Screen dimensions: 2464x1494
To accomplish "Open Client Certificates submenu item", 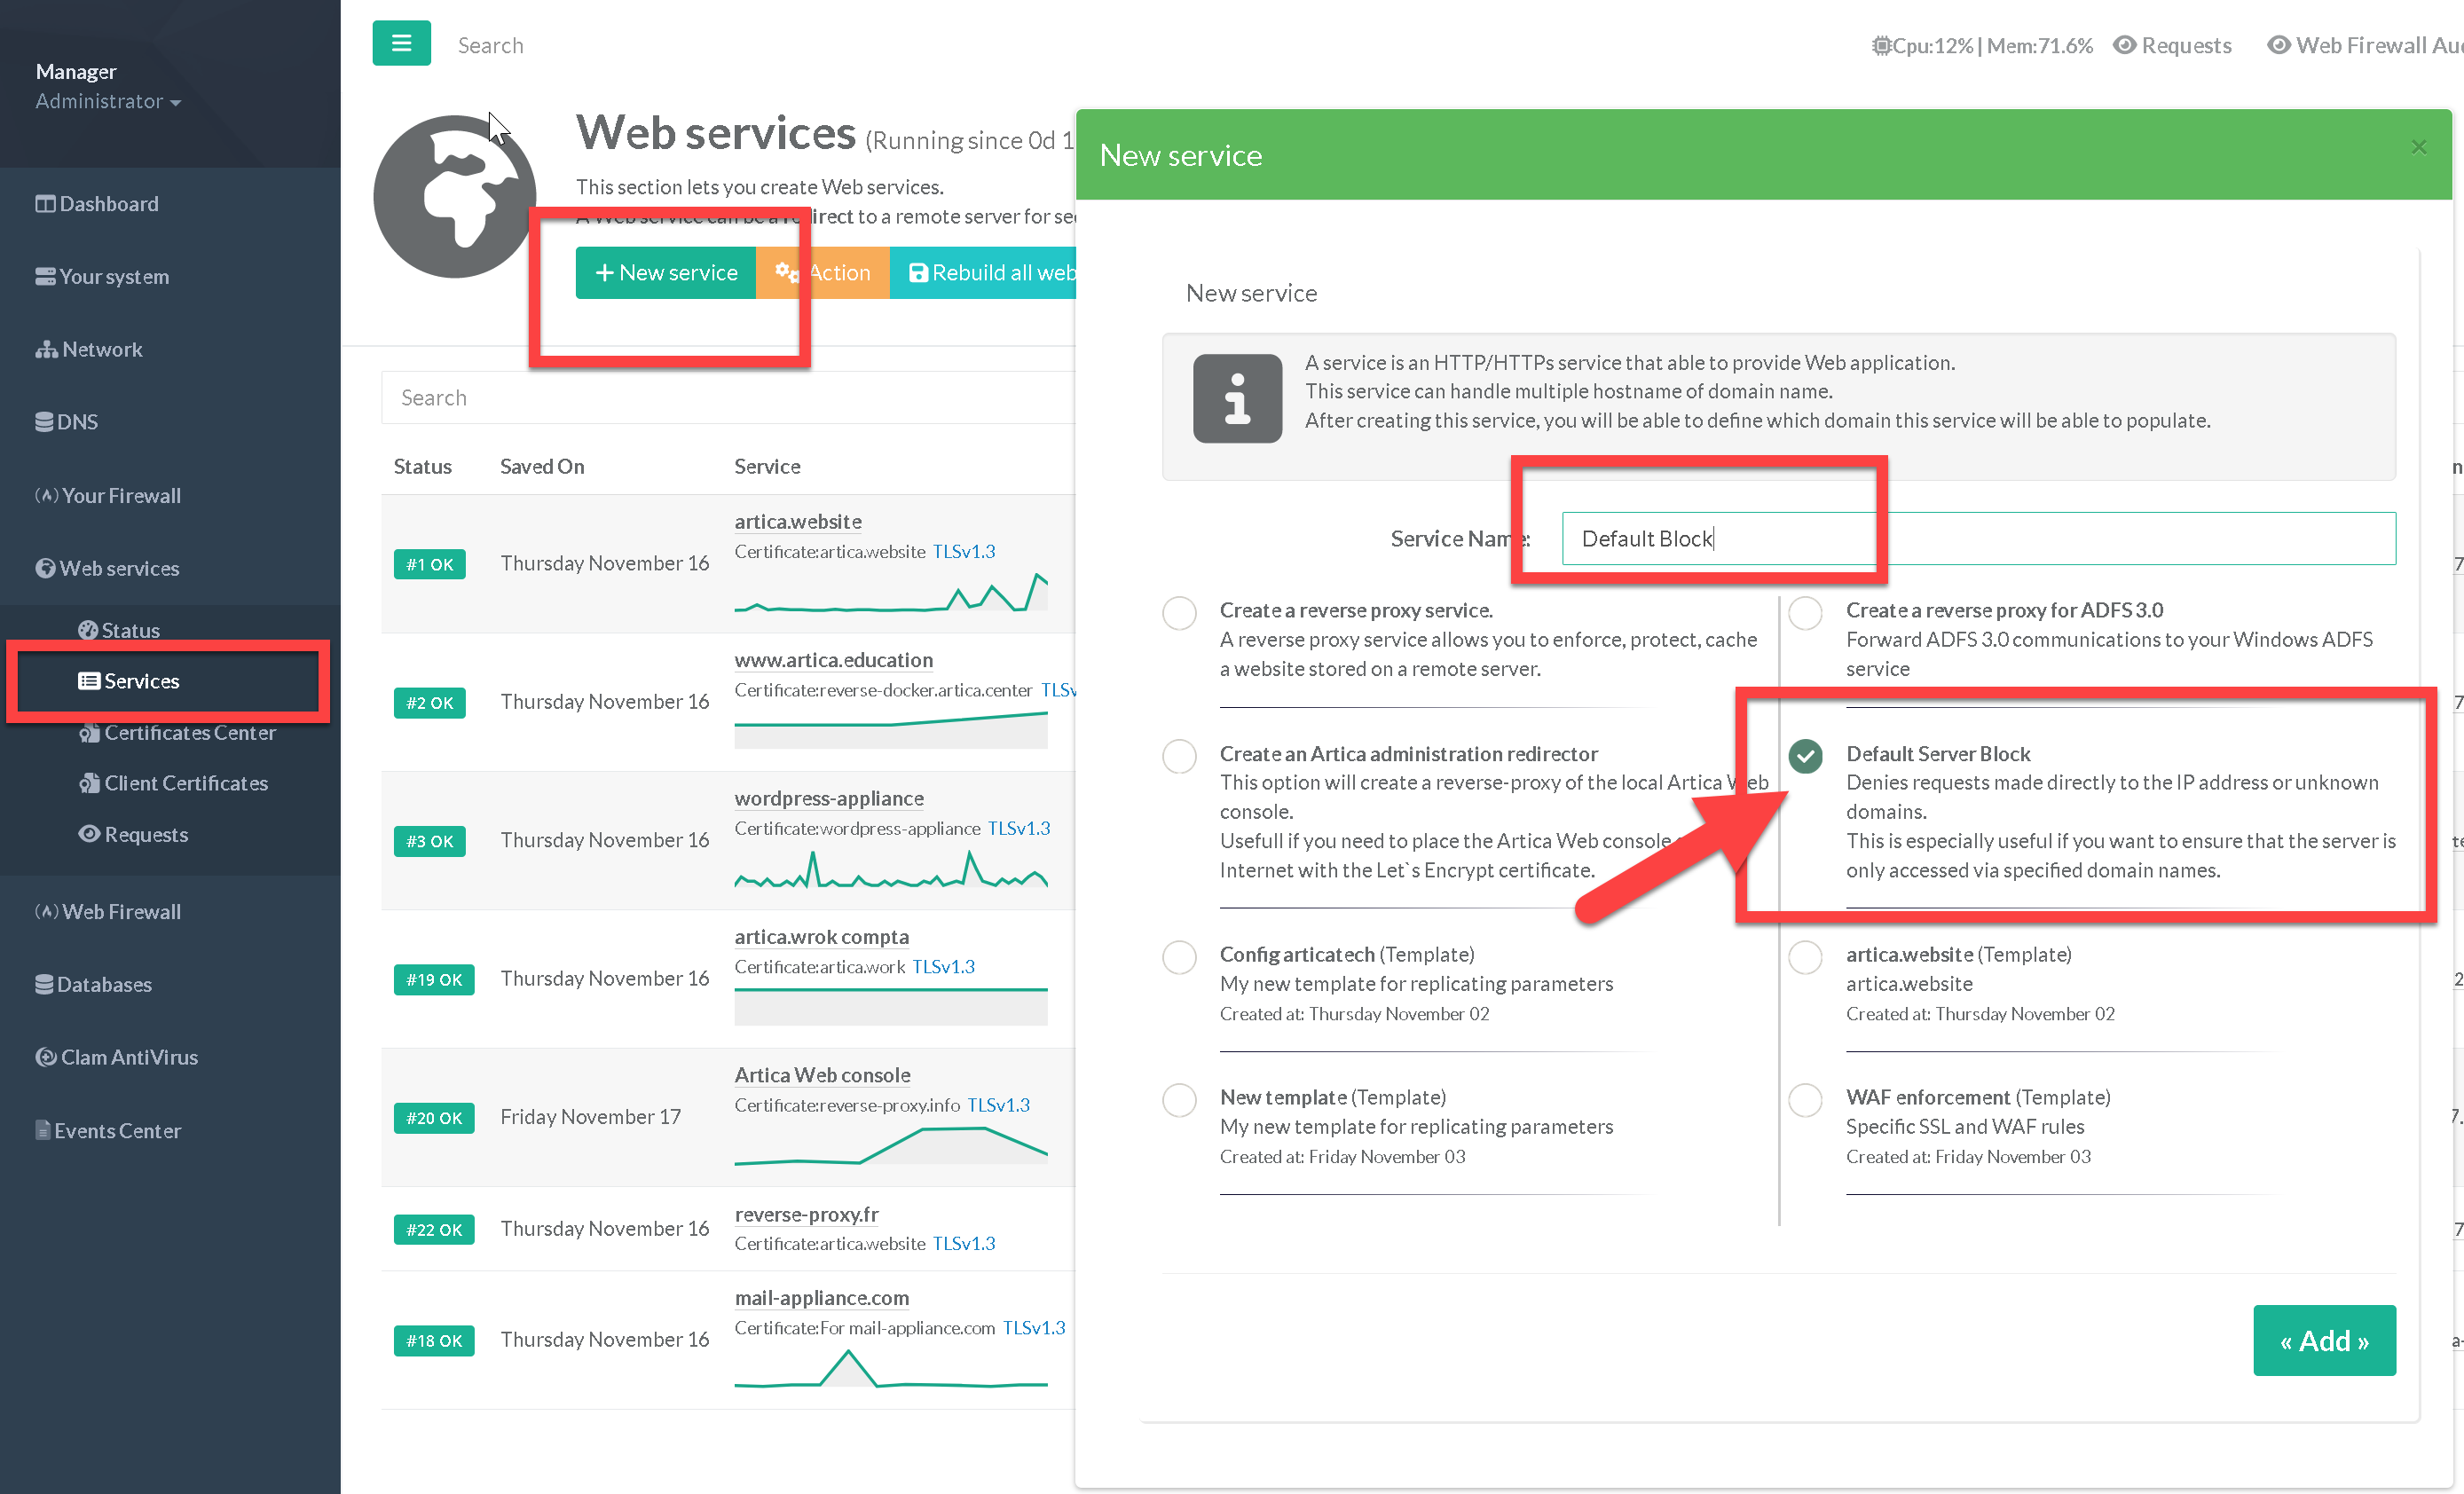I will coord(185,783).
